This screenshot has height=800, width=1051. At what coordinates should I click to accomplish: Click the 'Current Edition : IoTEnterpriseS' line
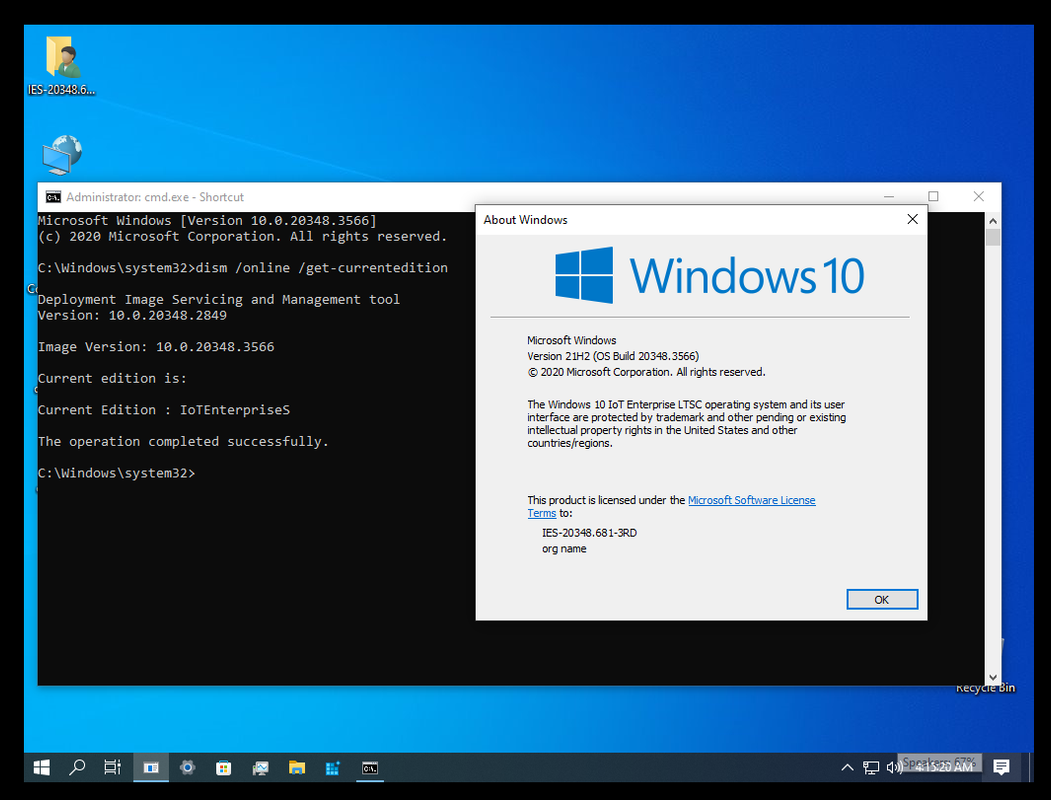(164, 410)
